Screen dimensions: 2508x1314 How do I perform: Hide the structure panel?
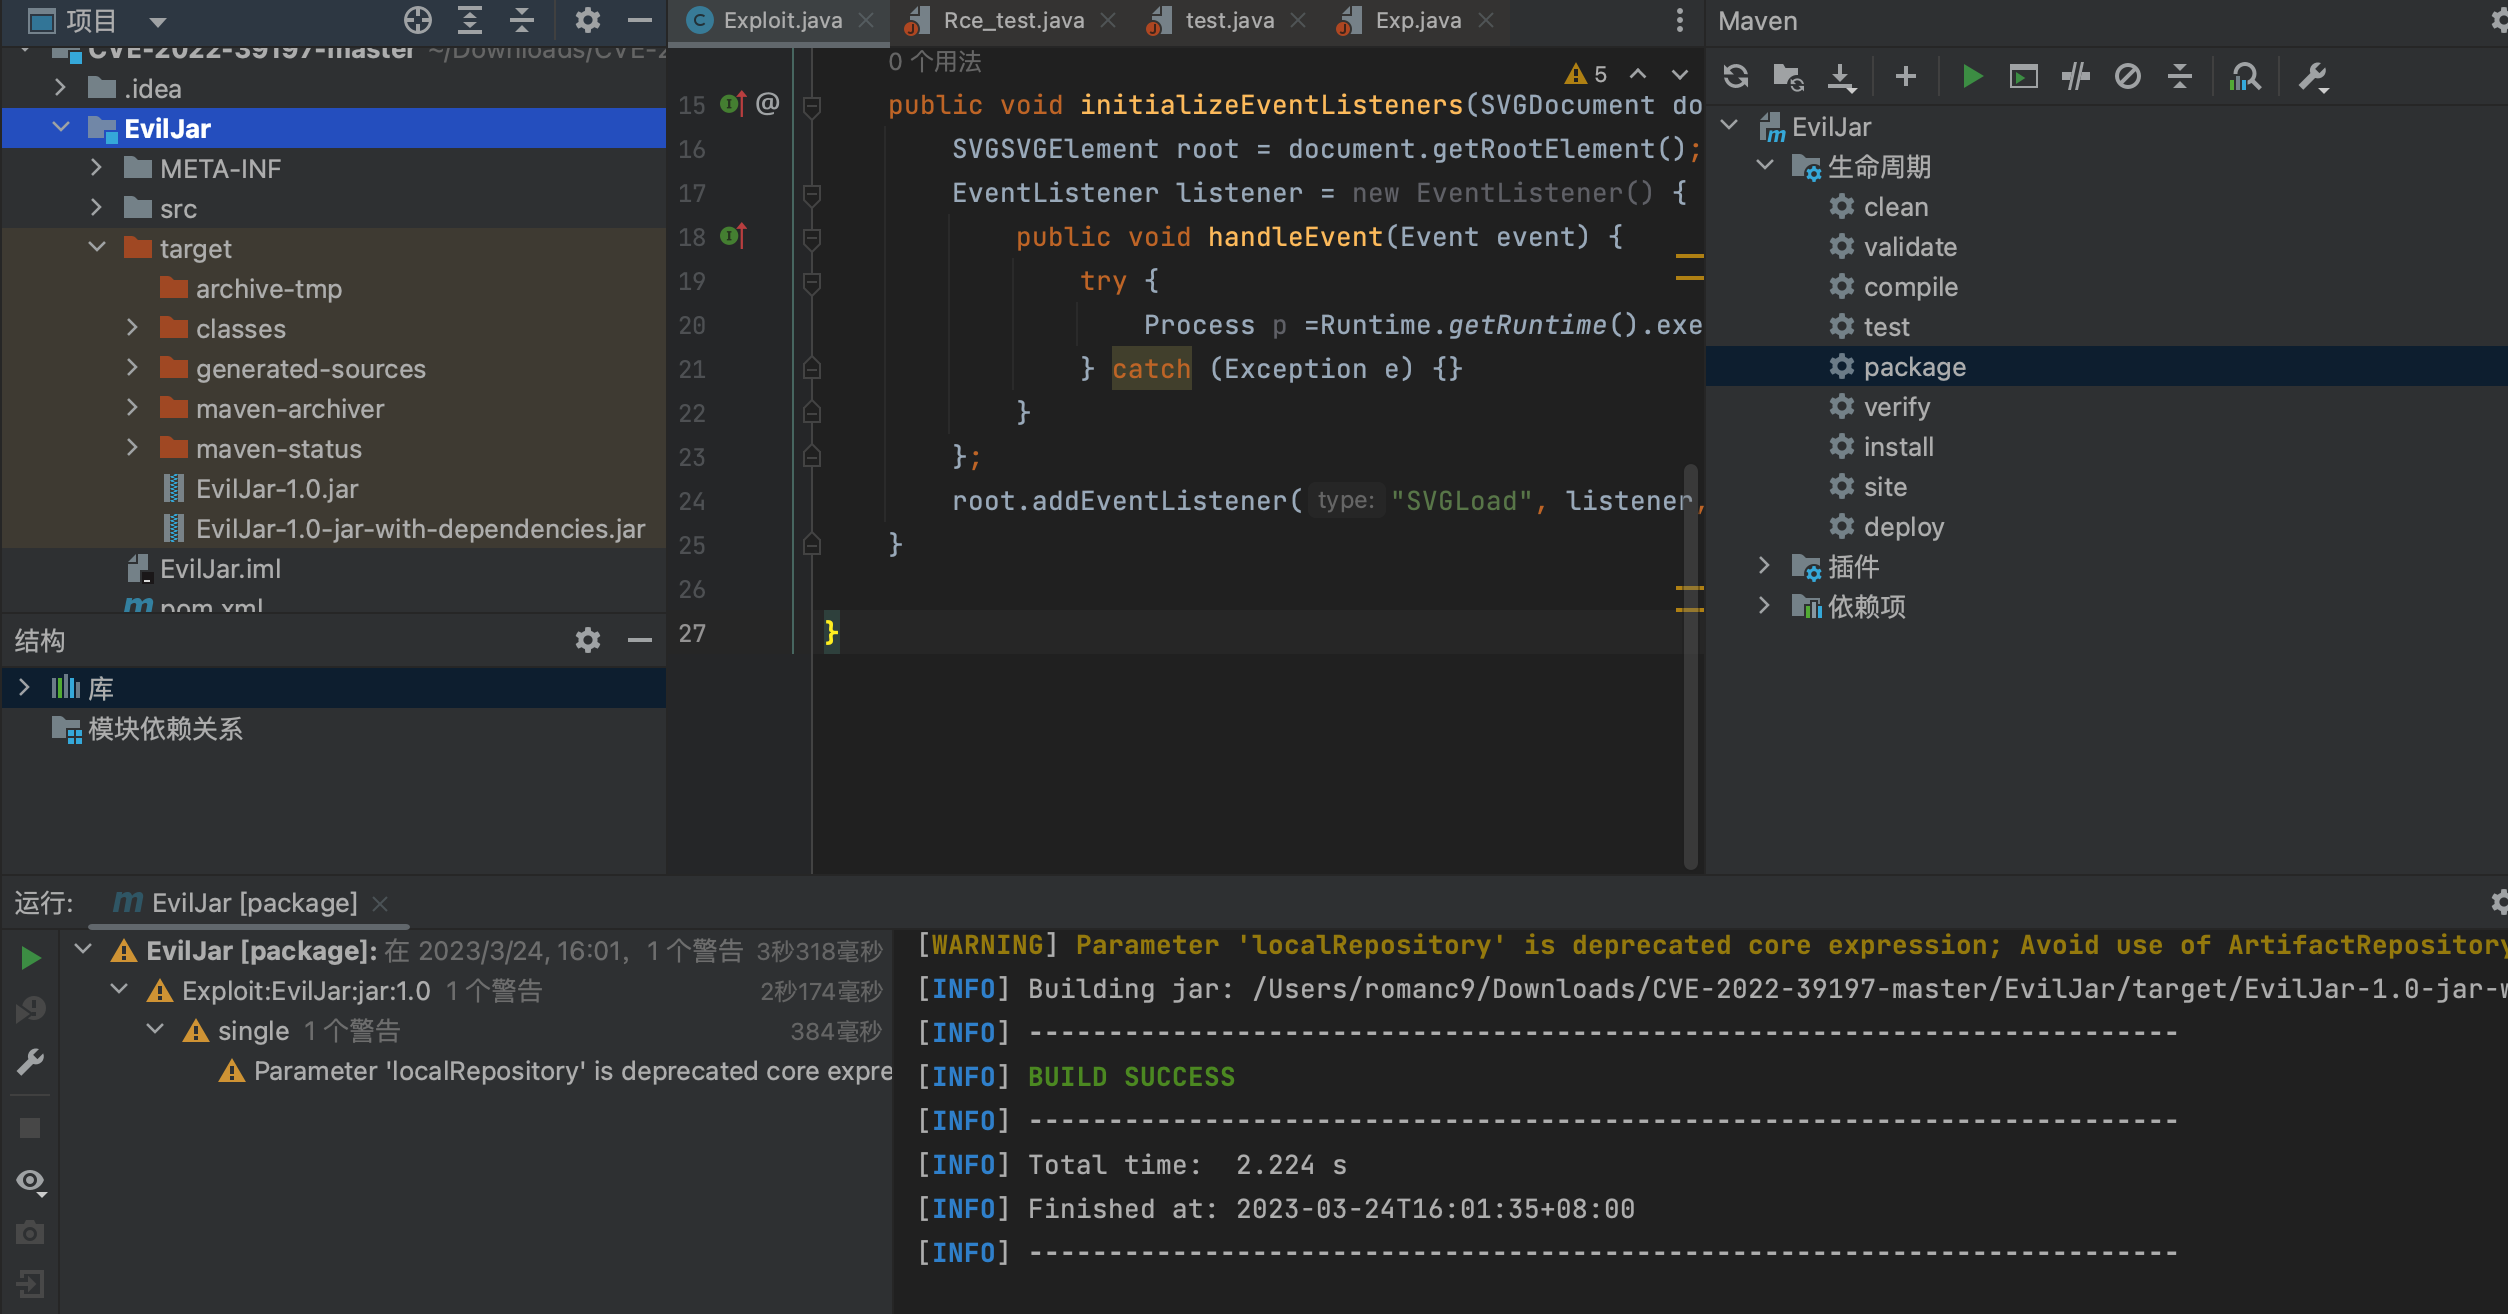(640, 640)
